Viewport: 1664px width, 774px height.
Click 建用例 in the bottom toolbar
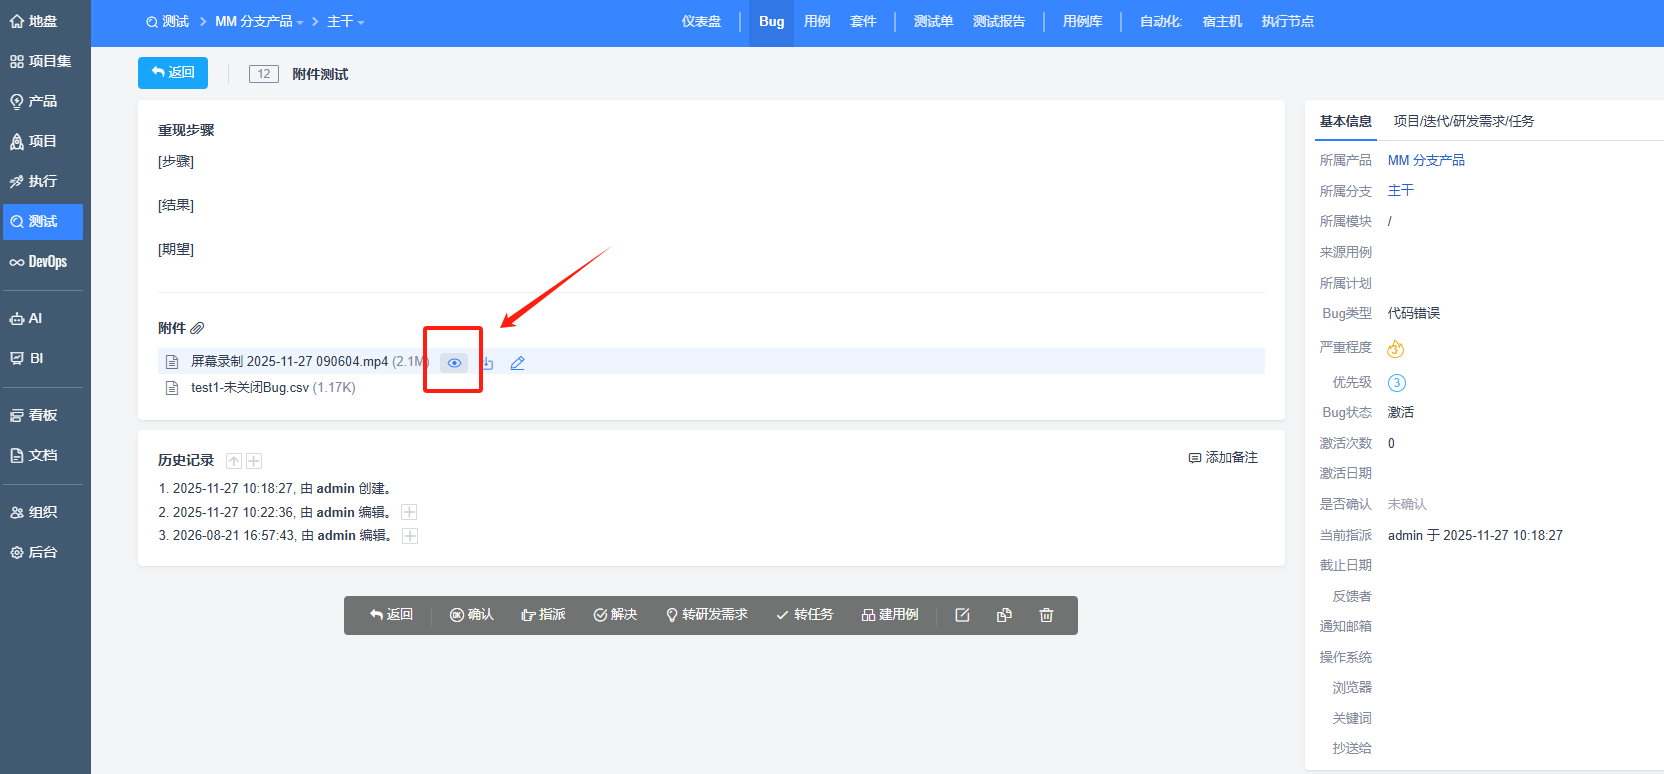[890, 615]
